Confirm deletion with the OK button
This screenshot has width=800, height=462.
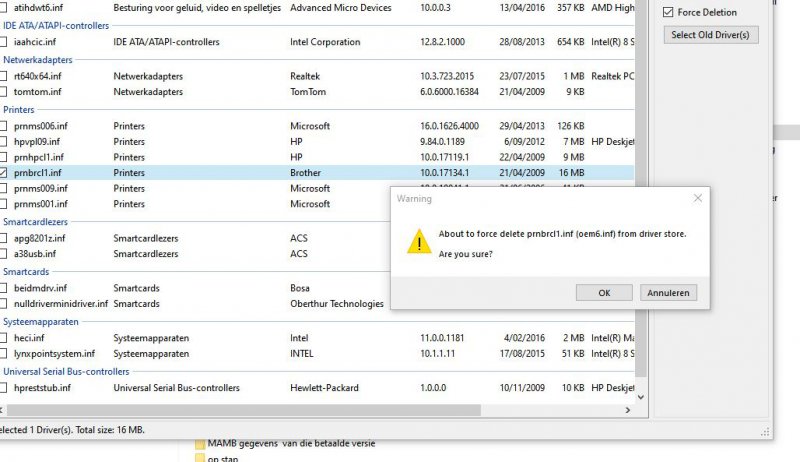coord(604,293)
